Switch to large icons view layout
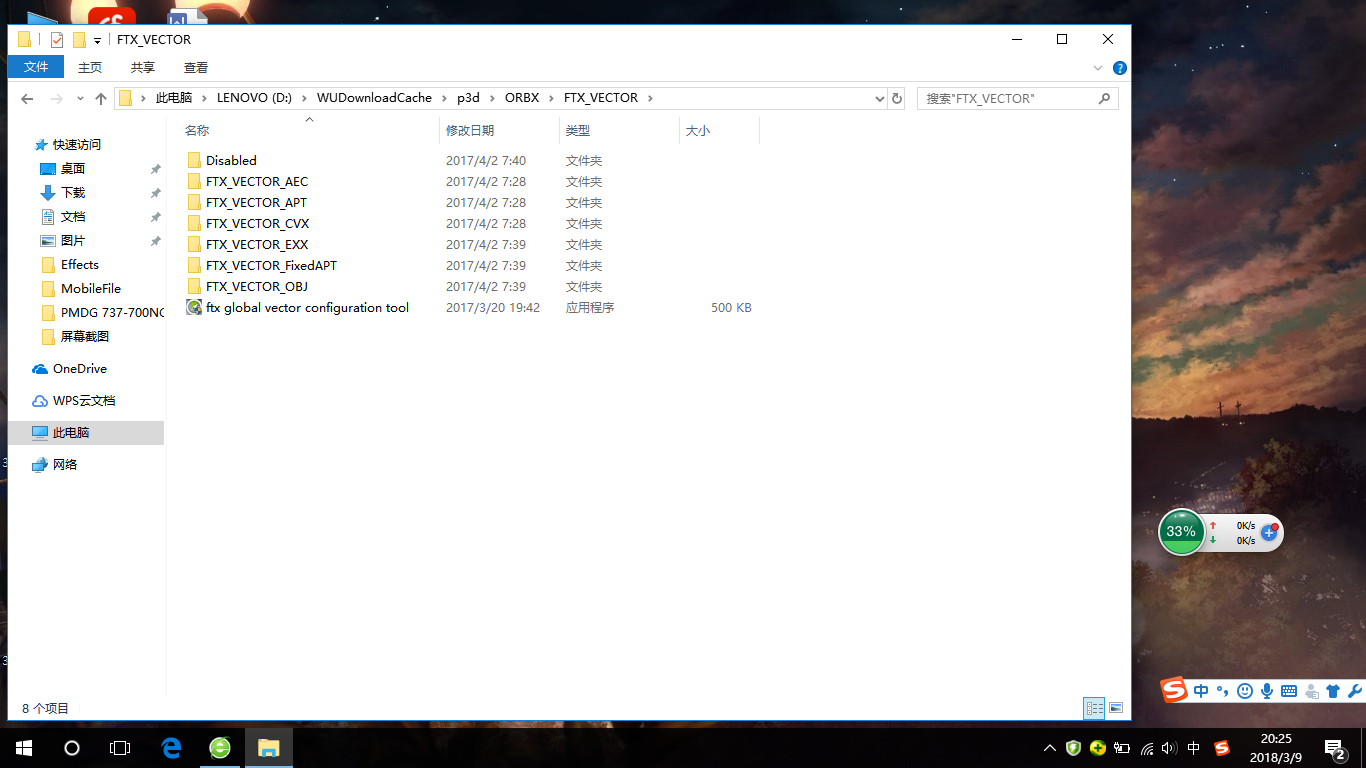 pos(1116,708)
